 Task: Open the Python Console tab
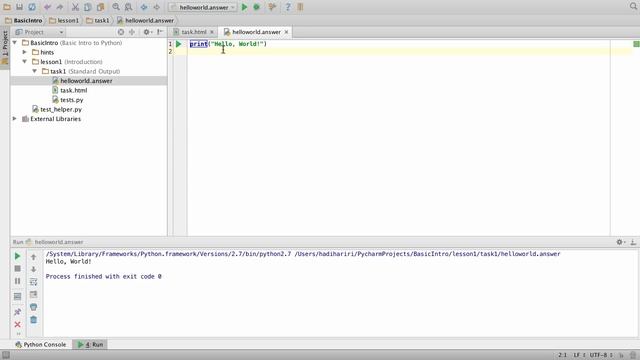coord(40,344)
